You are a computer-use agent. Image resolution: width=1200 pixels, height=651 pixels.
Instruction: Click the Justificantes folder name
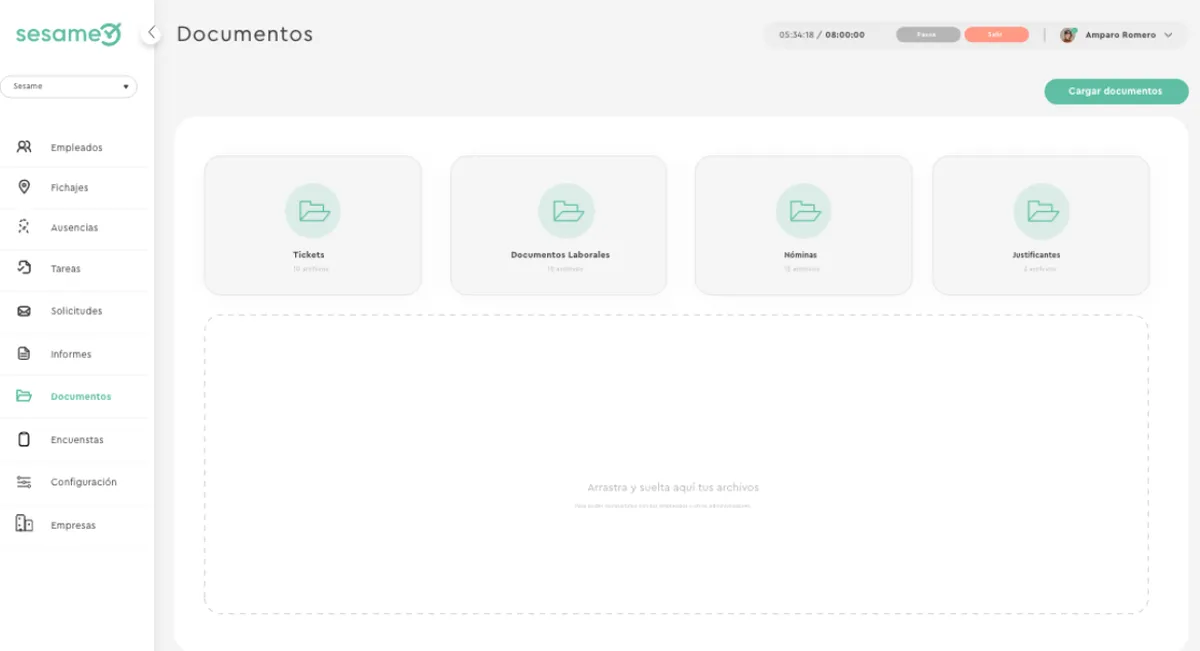(x=1036, y=255)
